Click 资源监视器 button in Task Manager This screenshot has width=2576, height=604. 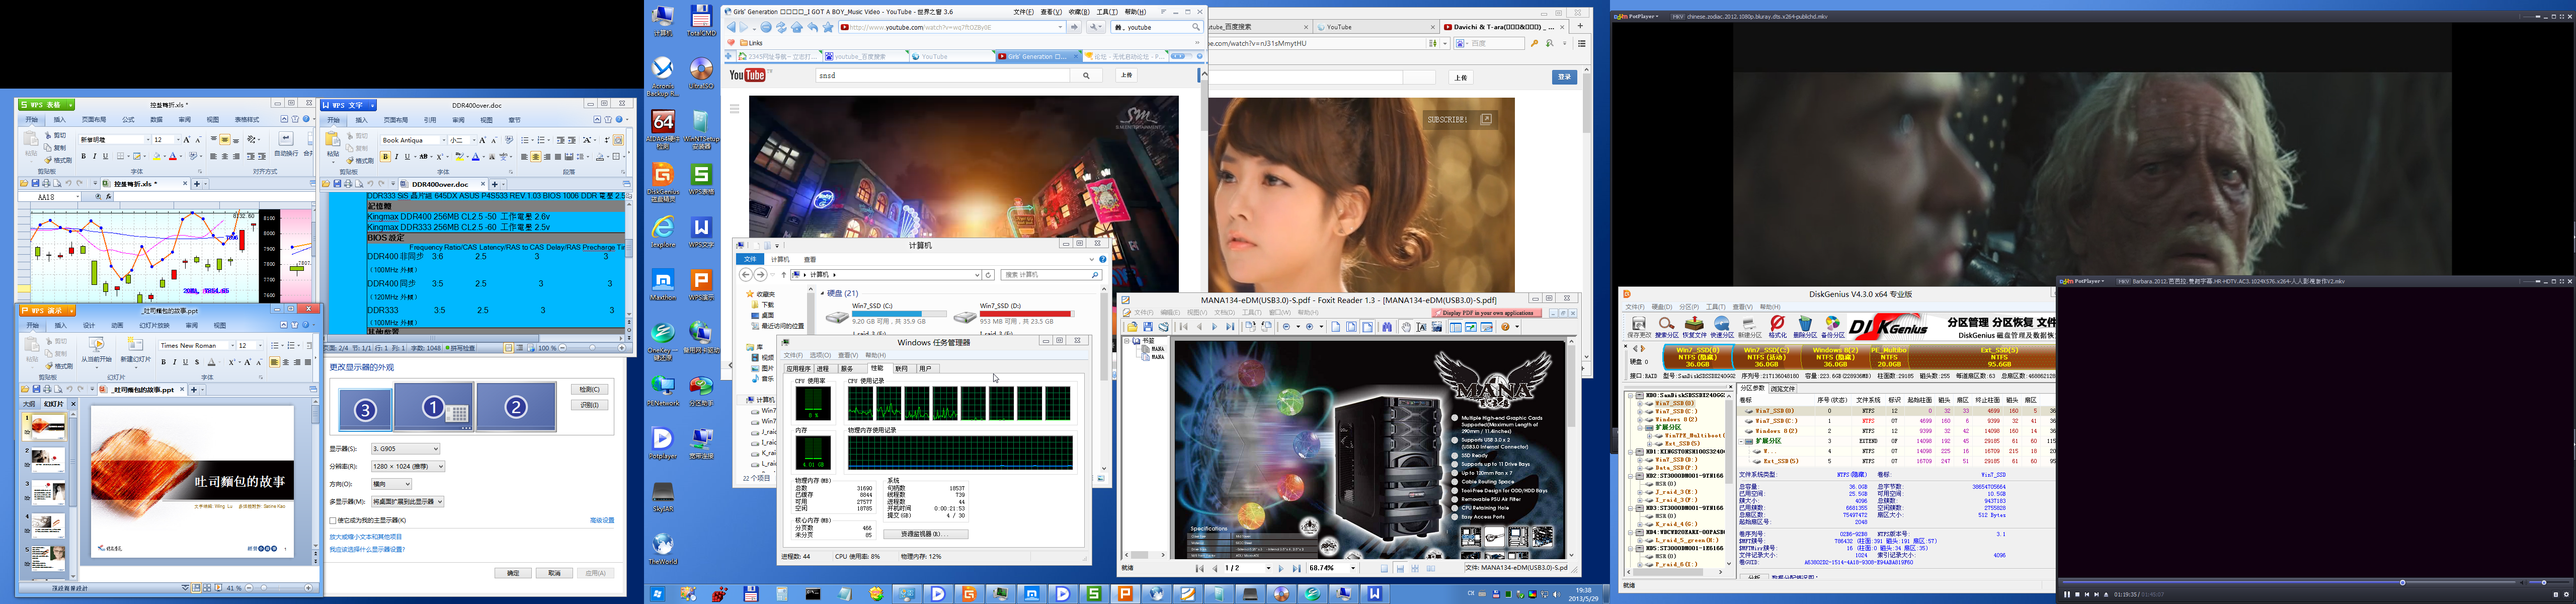point(926,534)
